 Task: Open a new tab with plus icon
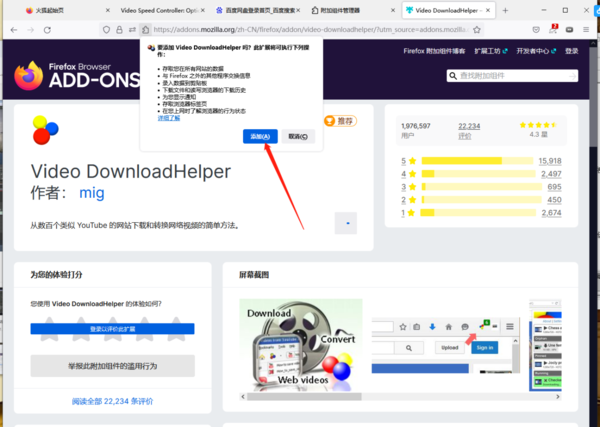click(505, 11)
